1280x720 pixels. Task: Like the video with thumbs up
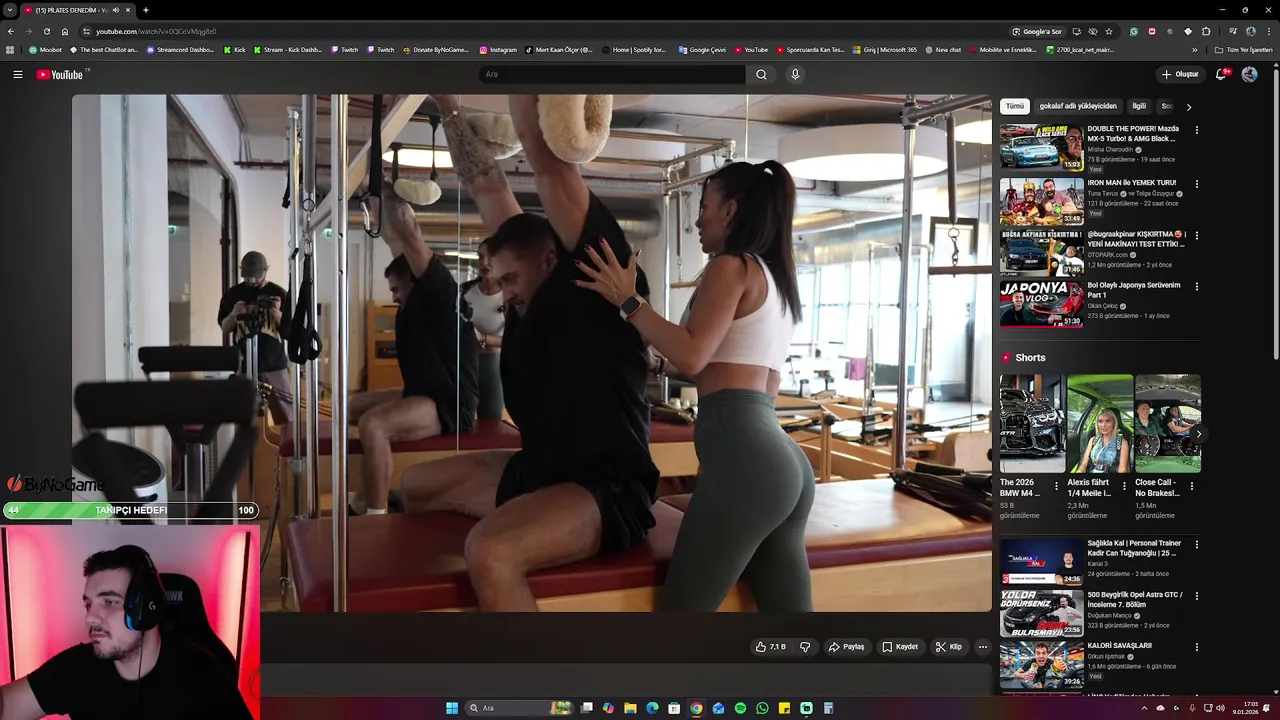coord(771,647)
